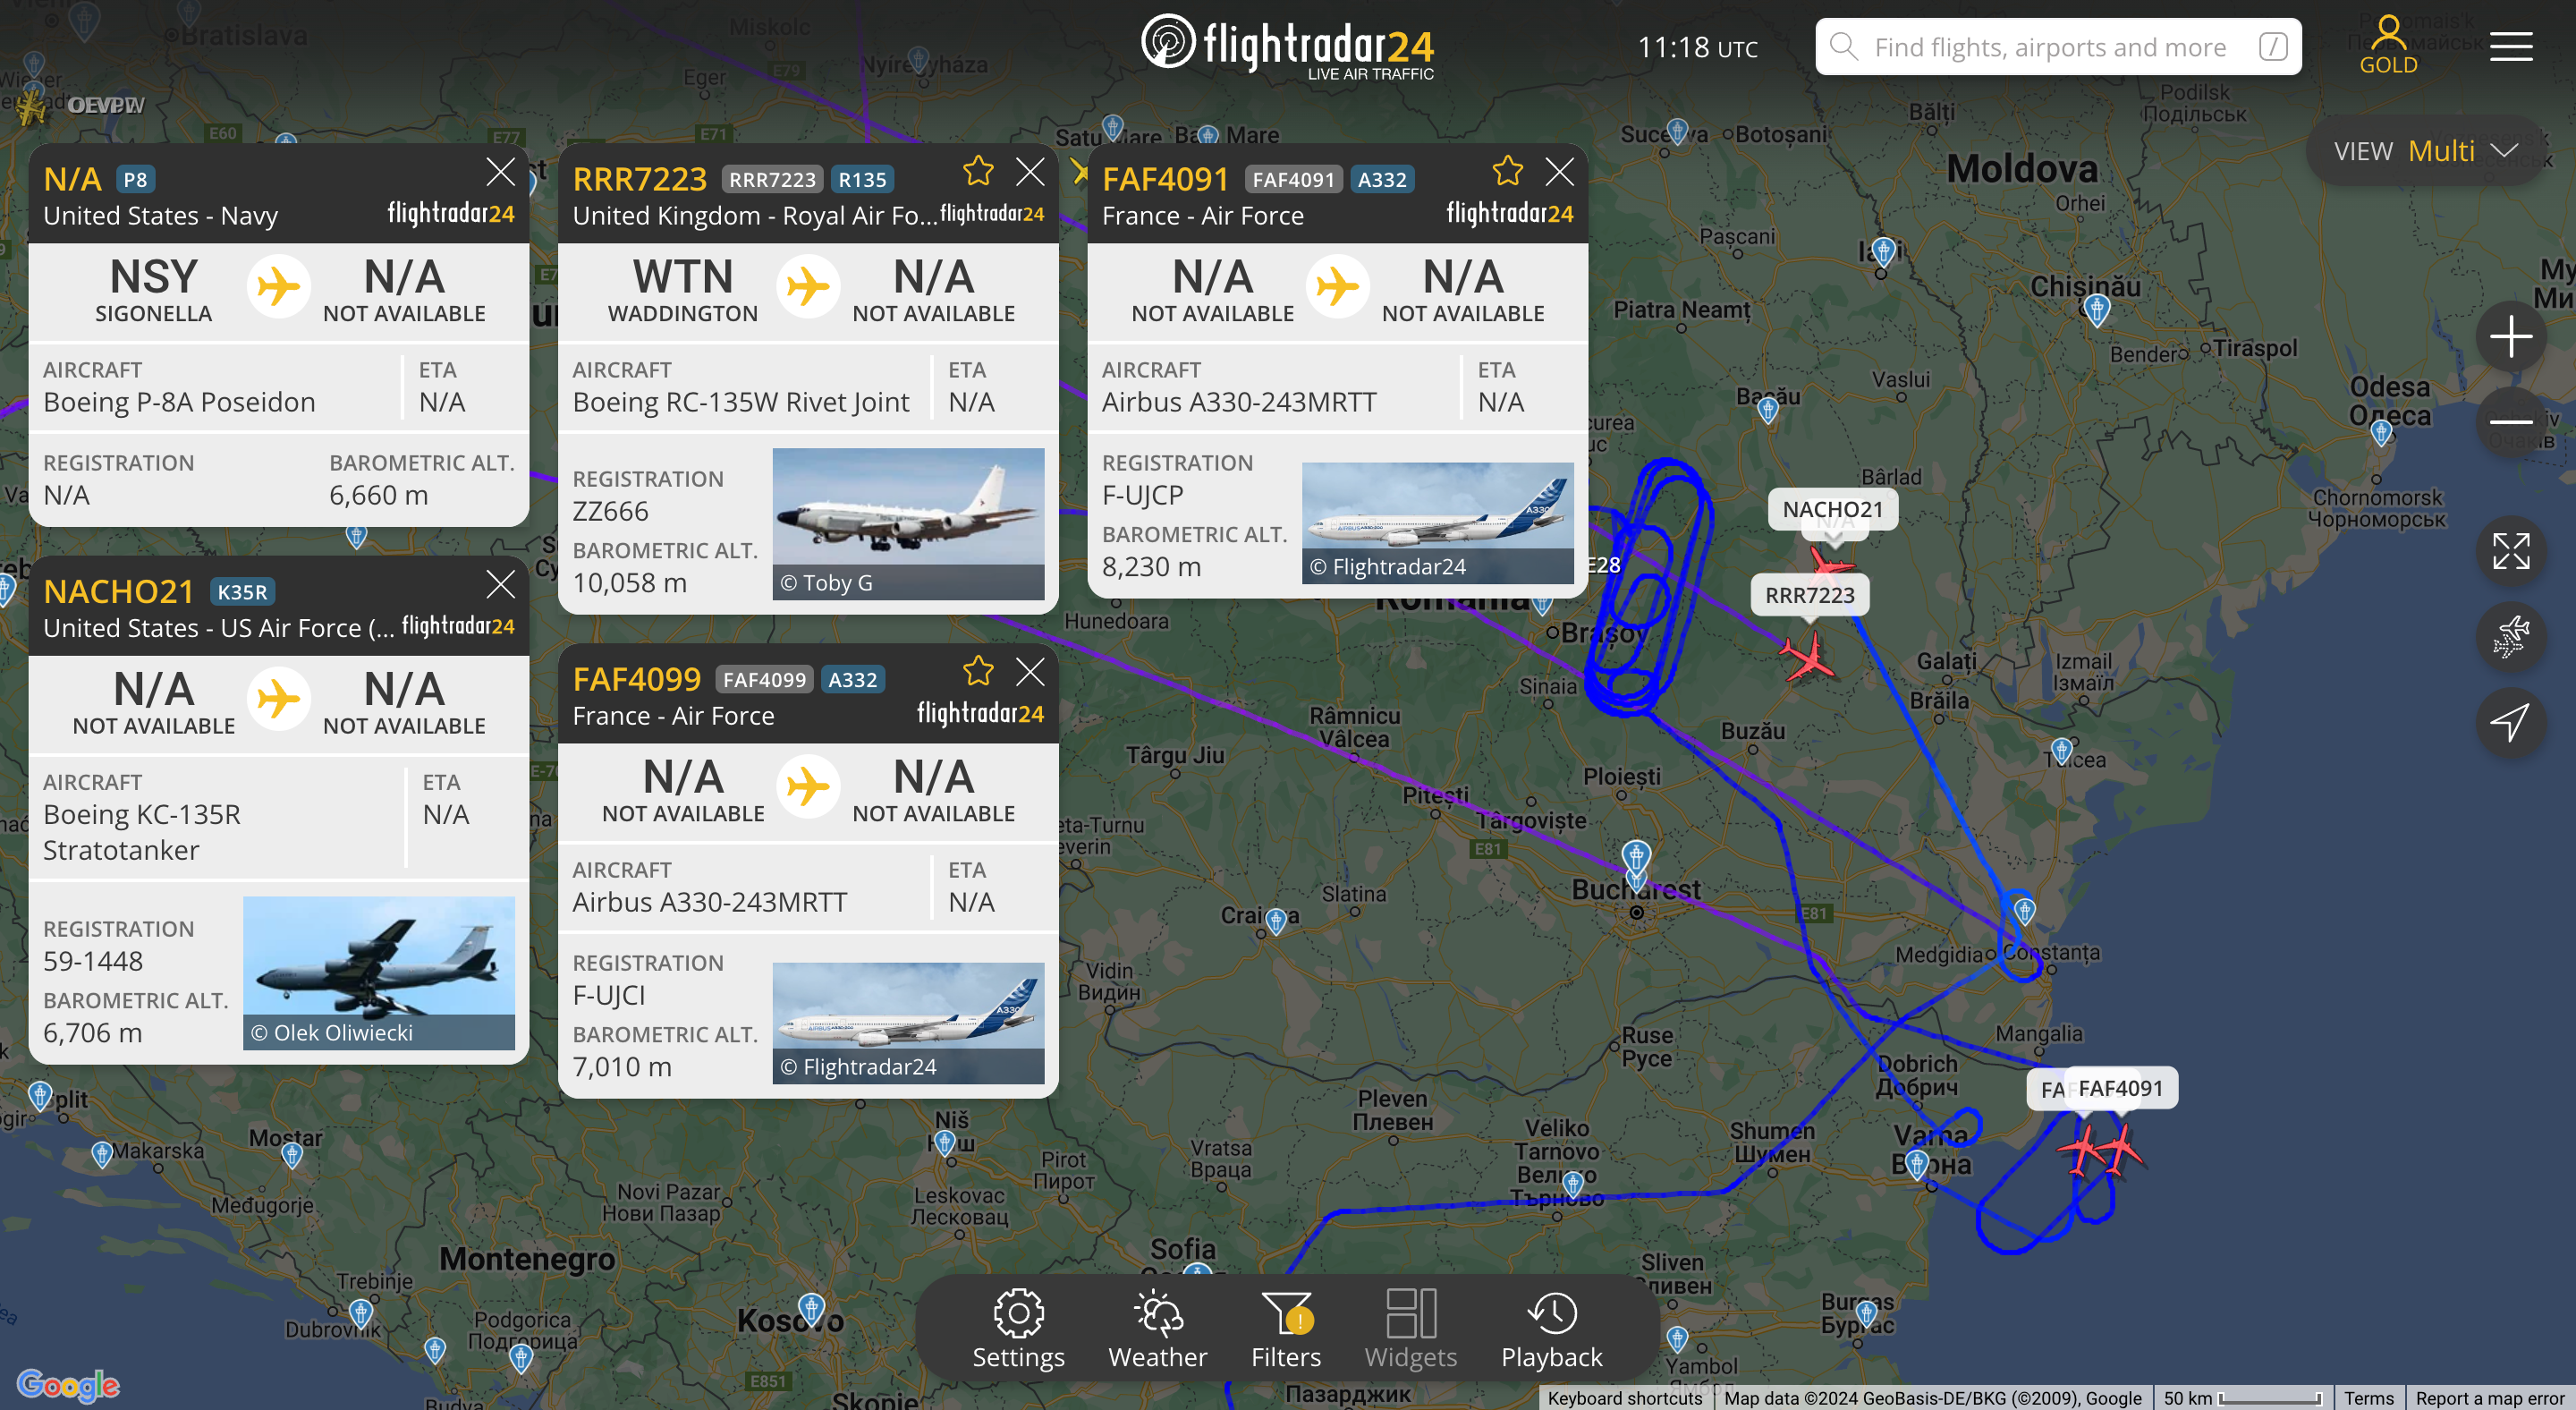Toggle favorite star on FAF4091 card

[1508, 172]
